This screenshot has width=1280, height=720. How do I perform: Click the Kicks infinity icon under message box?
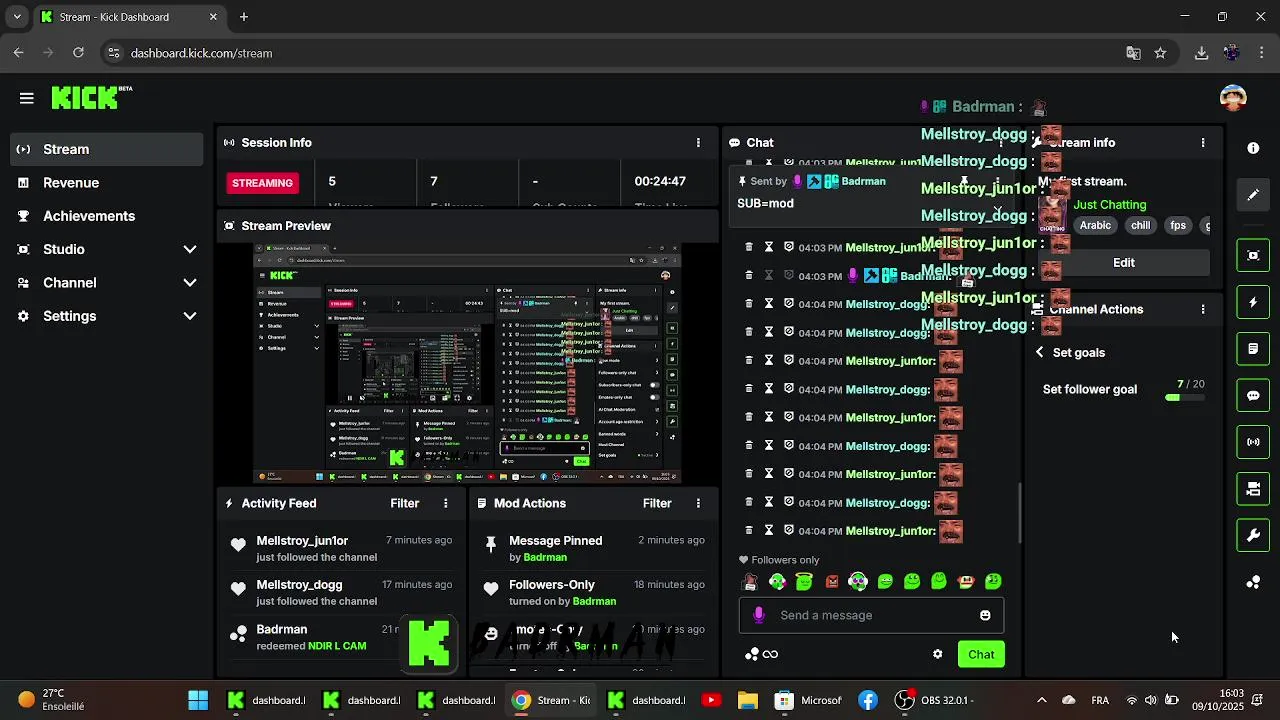click(762, 654)
